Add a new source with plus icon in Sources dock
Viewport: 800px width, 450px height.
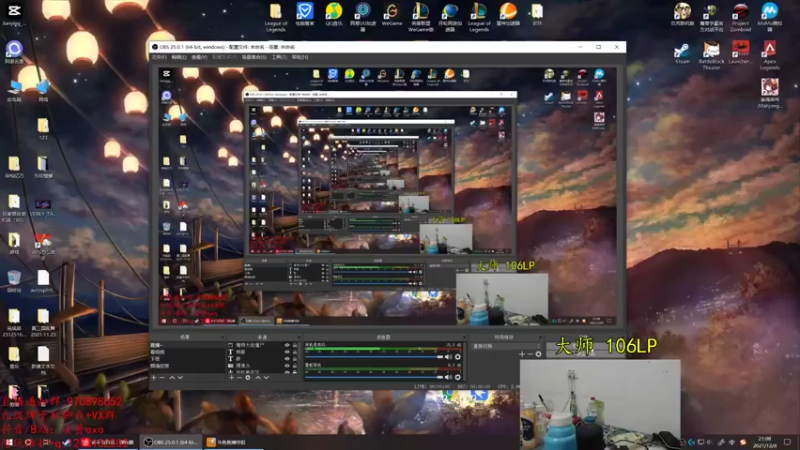pyautogui.click(x=231, y=378)
